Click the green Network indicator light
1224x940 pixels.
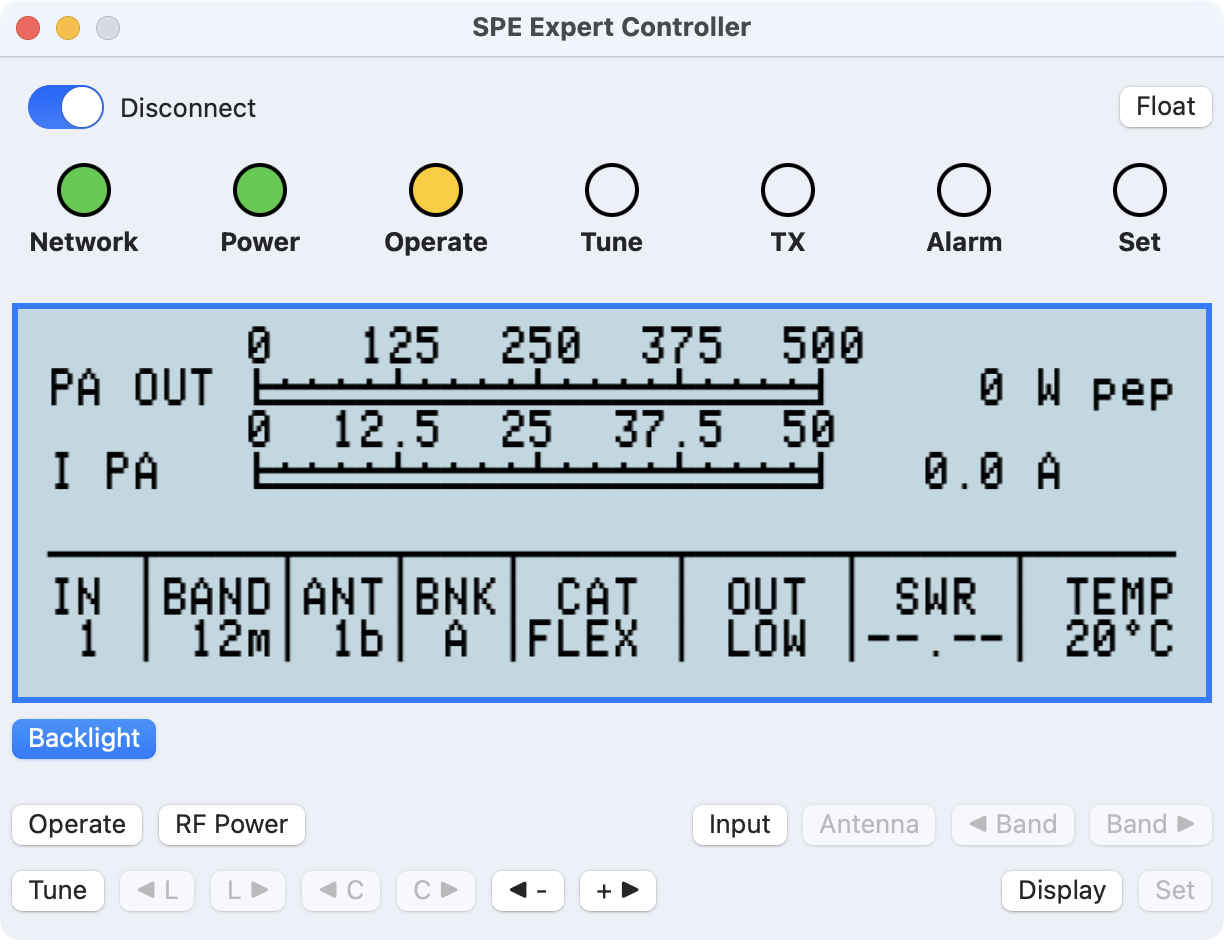tap(84, 190)
